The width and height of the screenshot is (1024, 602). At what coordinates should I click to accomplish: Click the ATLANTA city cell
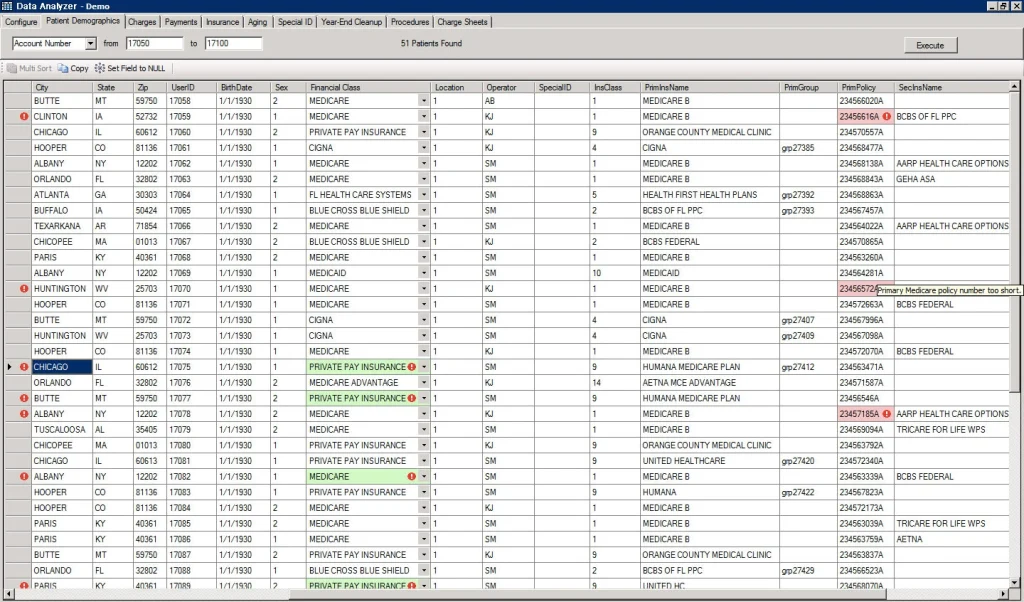tap(62, 195)
